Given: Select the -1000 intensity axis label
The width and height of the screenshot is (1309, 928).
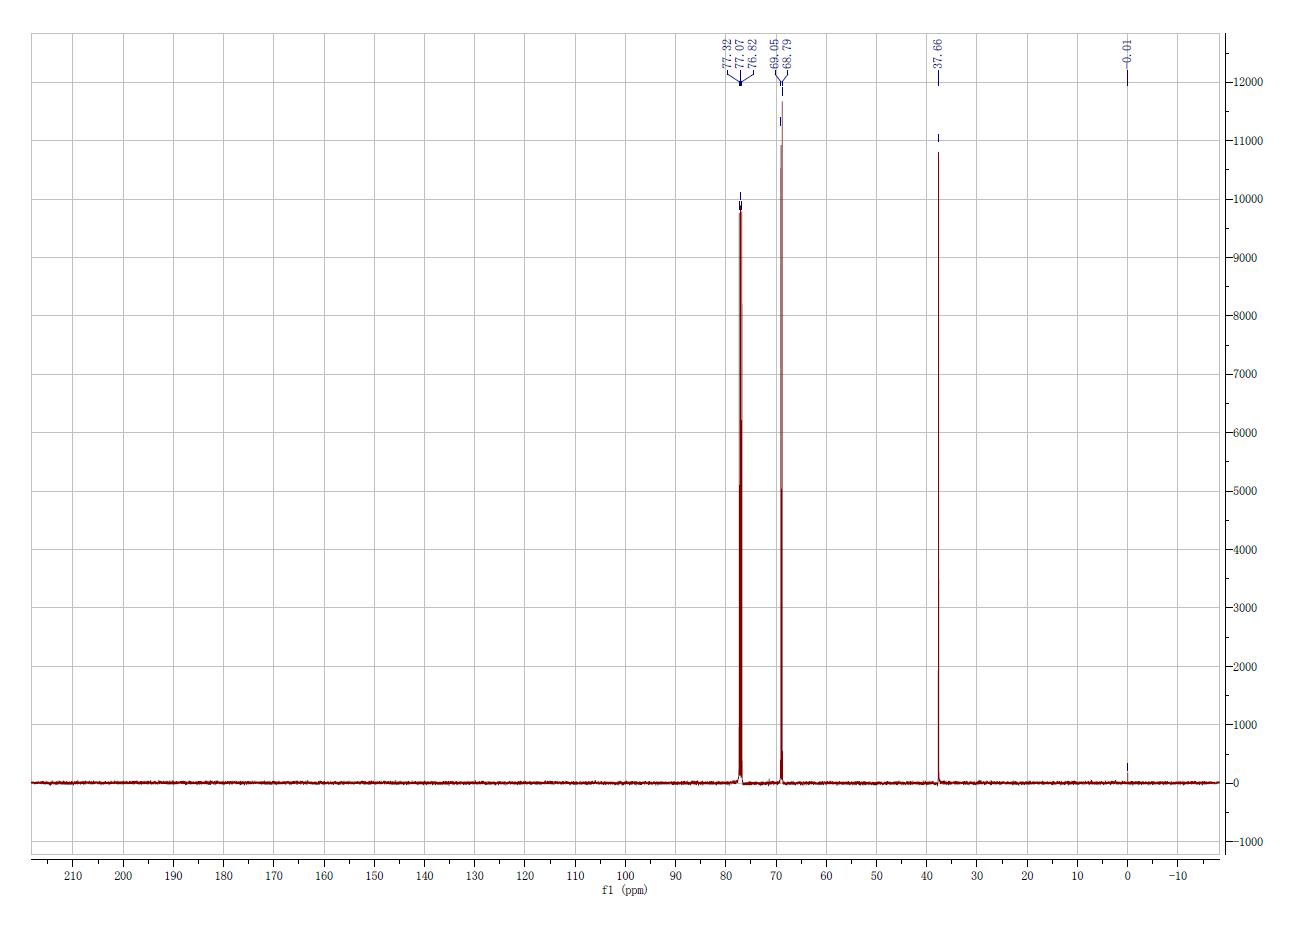Looking at the screenshot, I should [1250, 842].
